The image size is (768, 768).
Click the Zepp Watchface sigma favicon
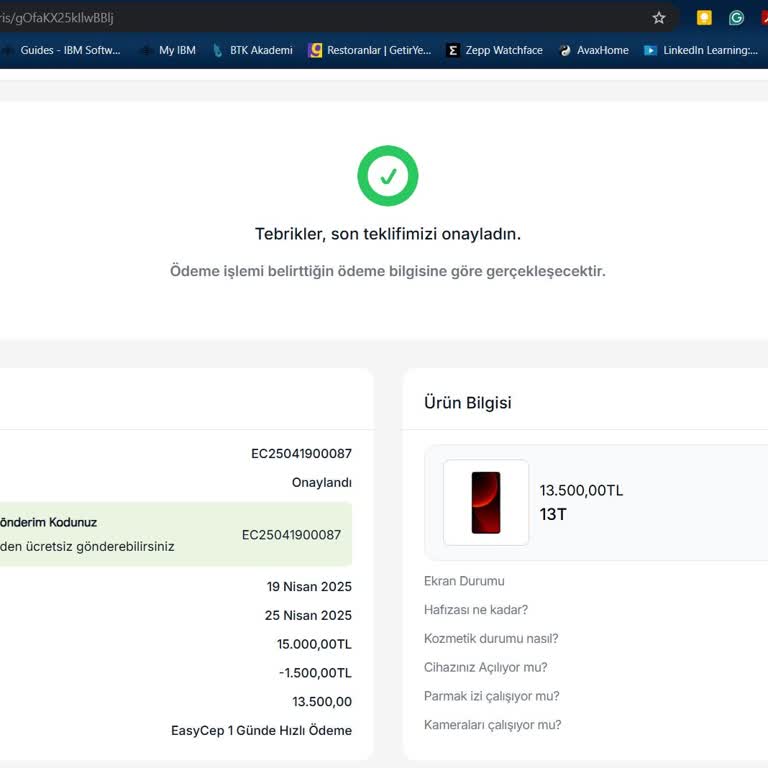click(453, 50)
